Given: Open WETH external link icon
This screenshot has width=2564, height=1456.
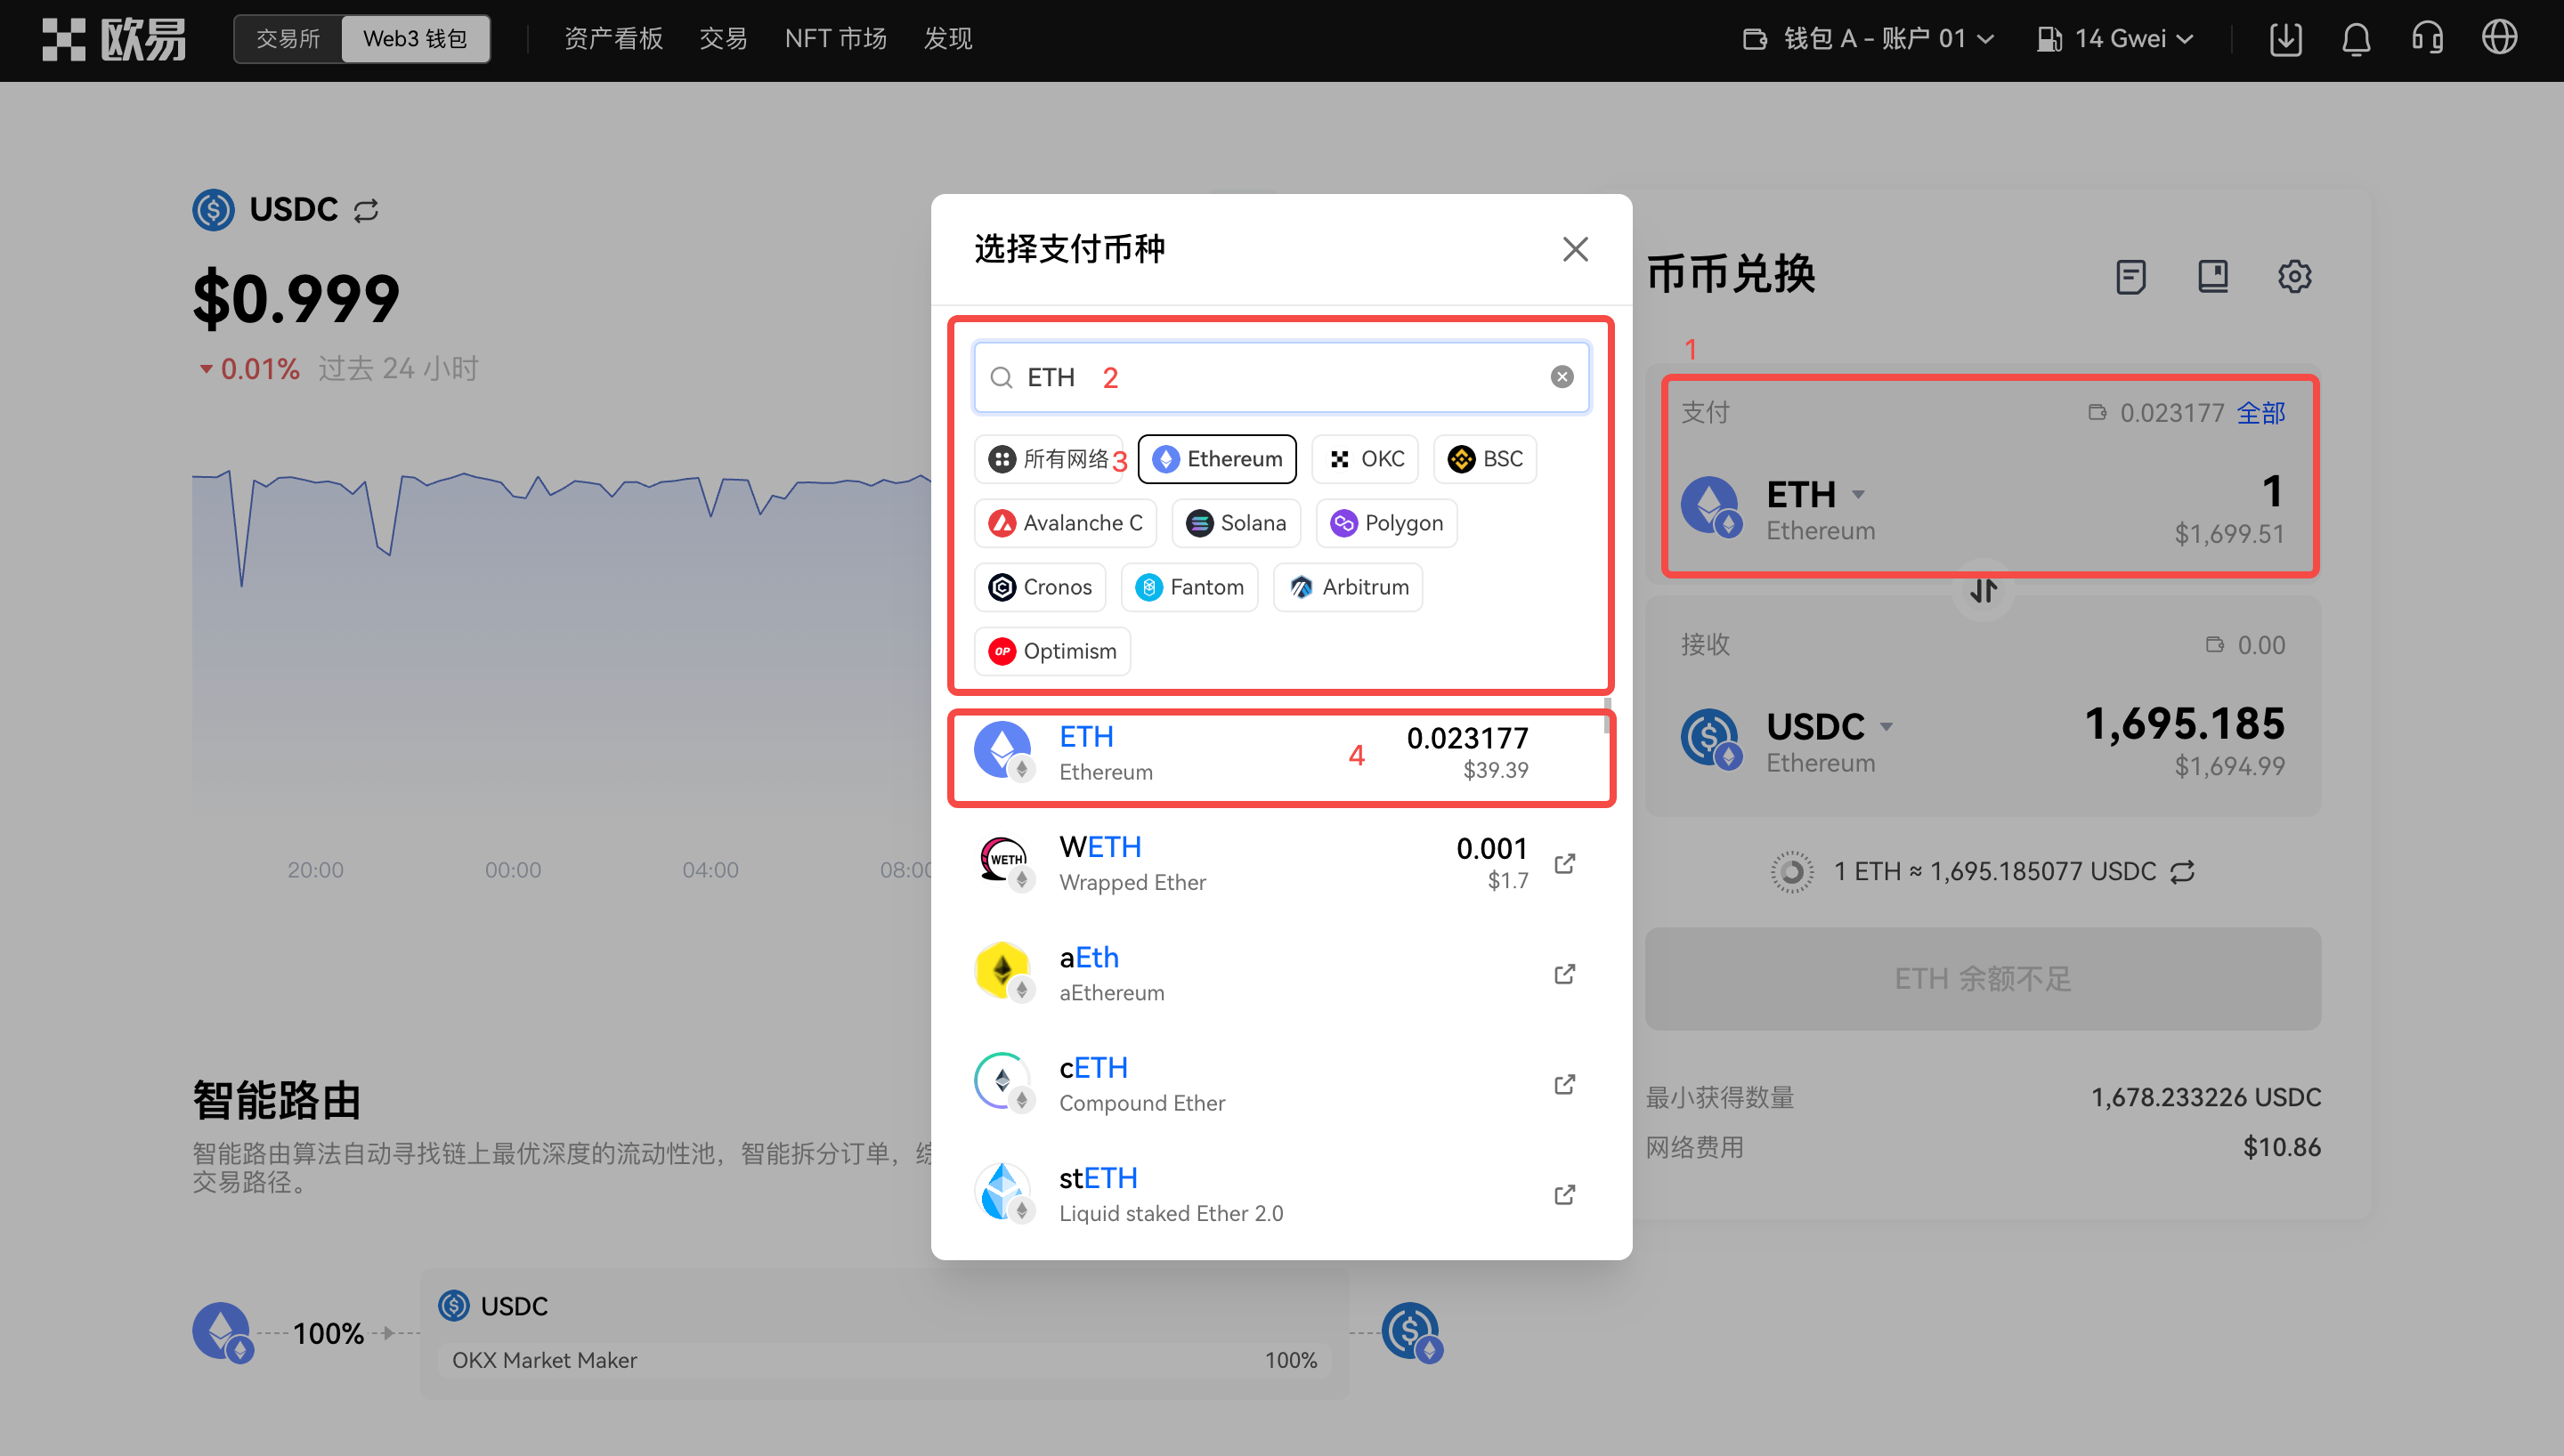Looking at the screenshot, I should [x=1565, y=863].
